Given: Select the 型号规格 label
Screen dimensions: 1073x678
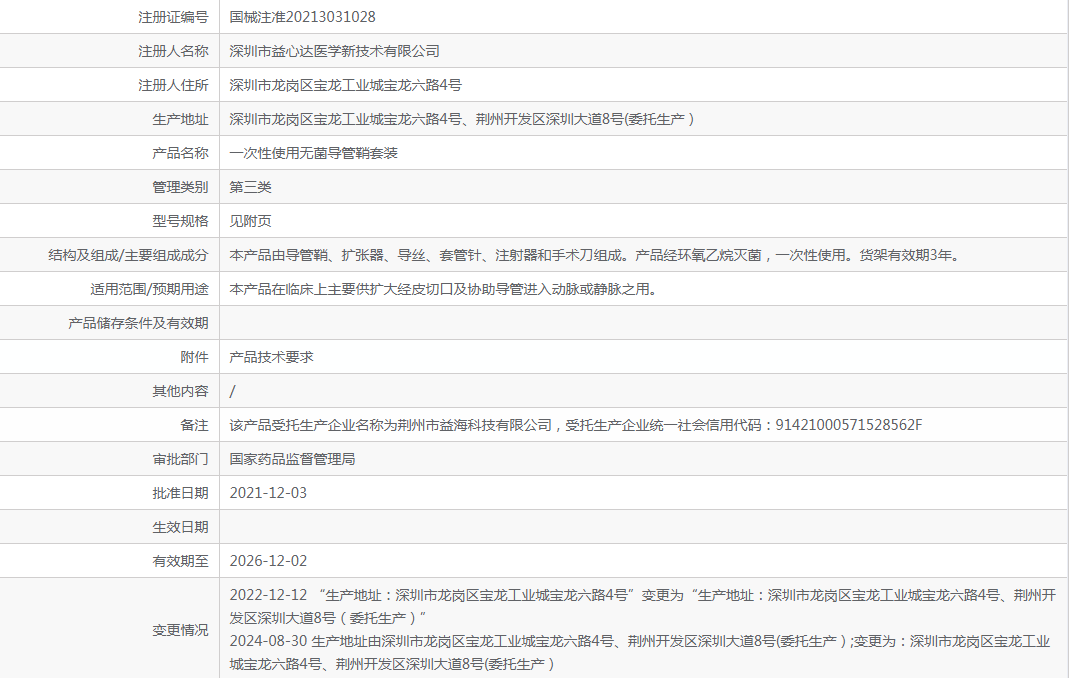Looking at the screenshot, I should (180, 221).
